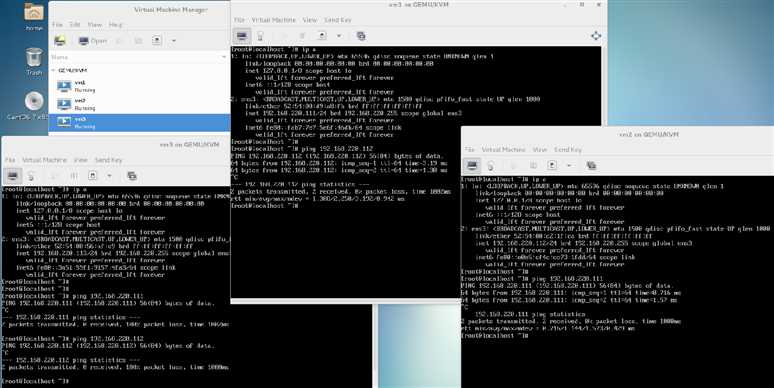Show graphical console in bottom-left vm3 window

(12, 176)
